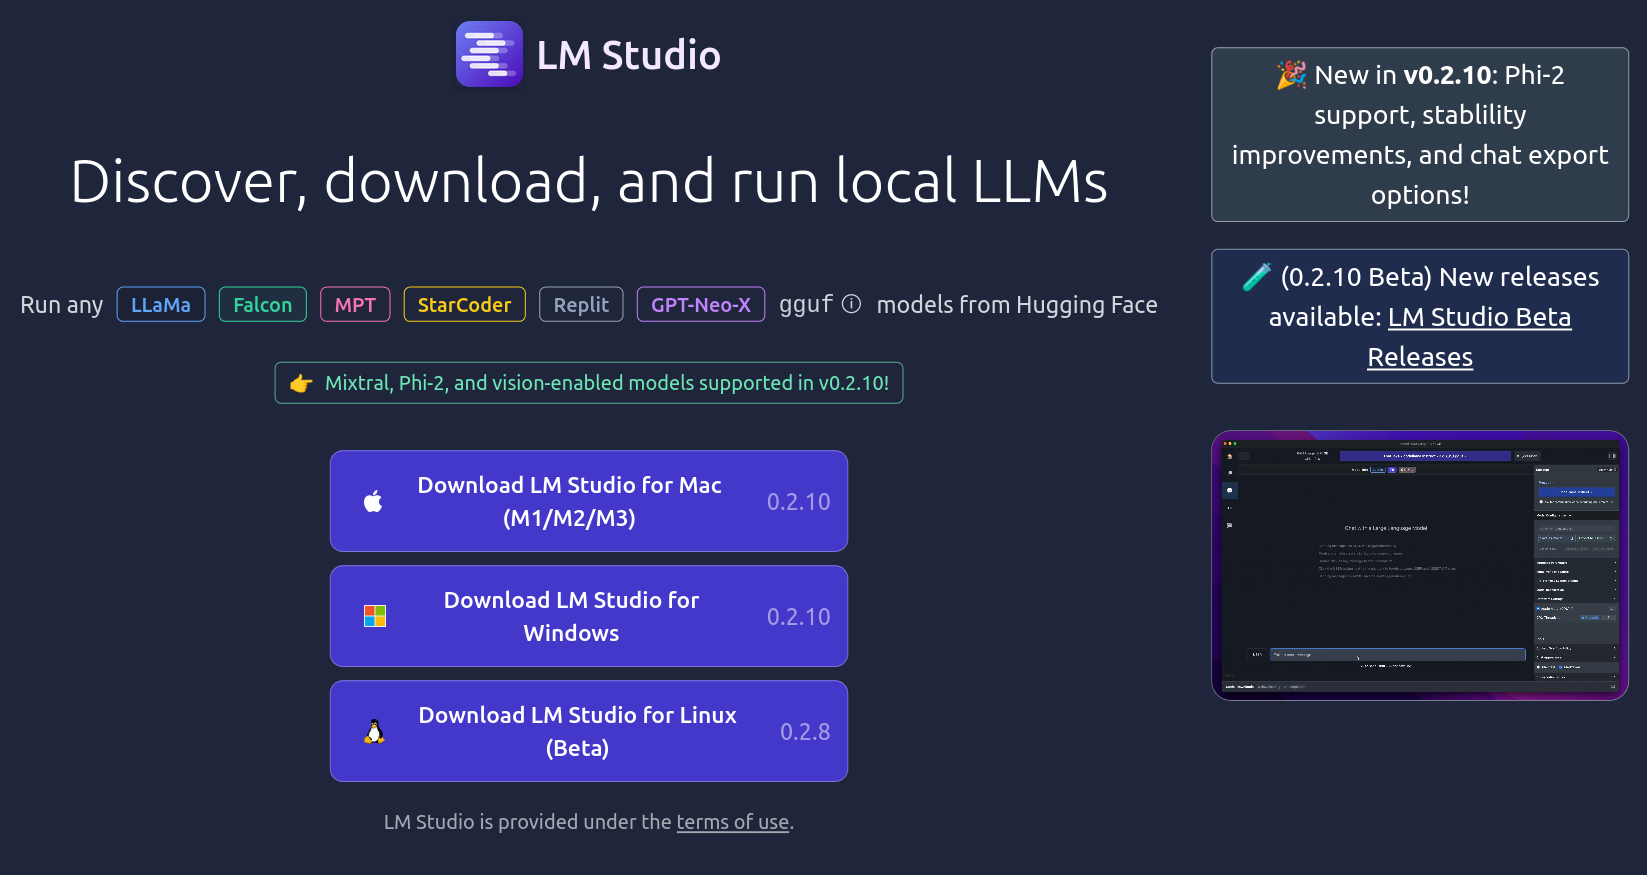Click the 'Run any' text
Image resolution: width=1651 pixels, height=876 pixels.
(x=62, y=305)
